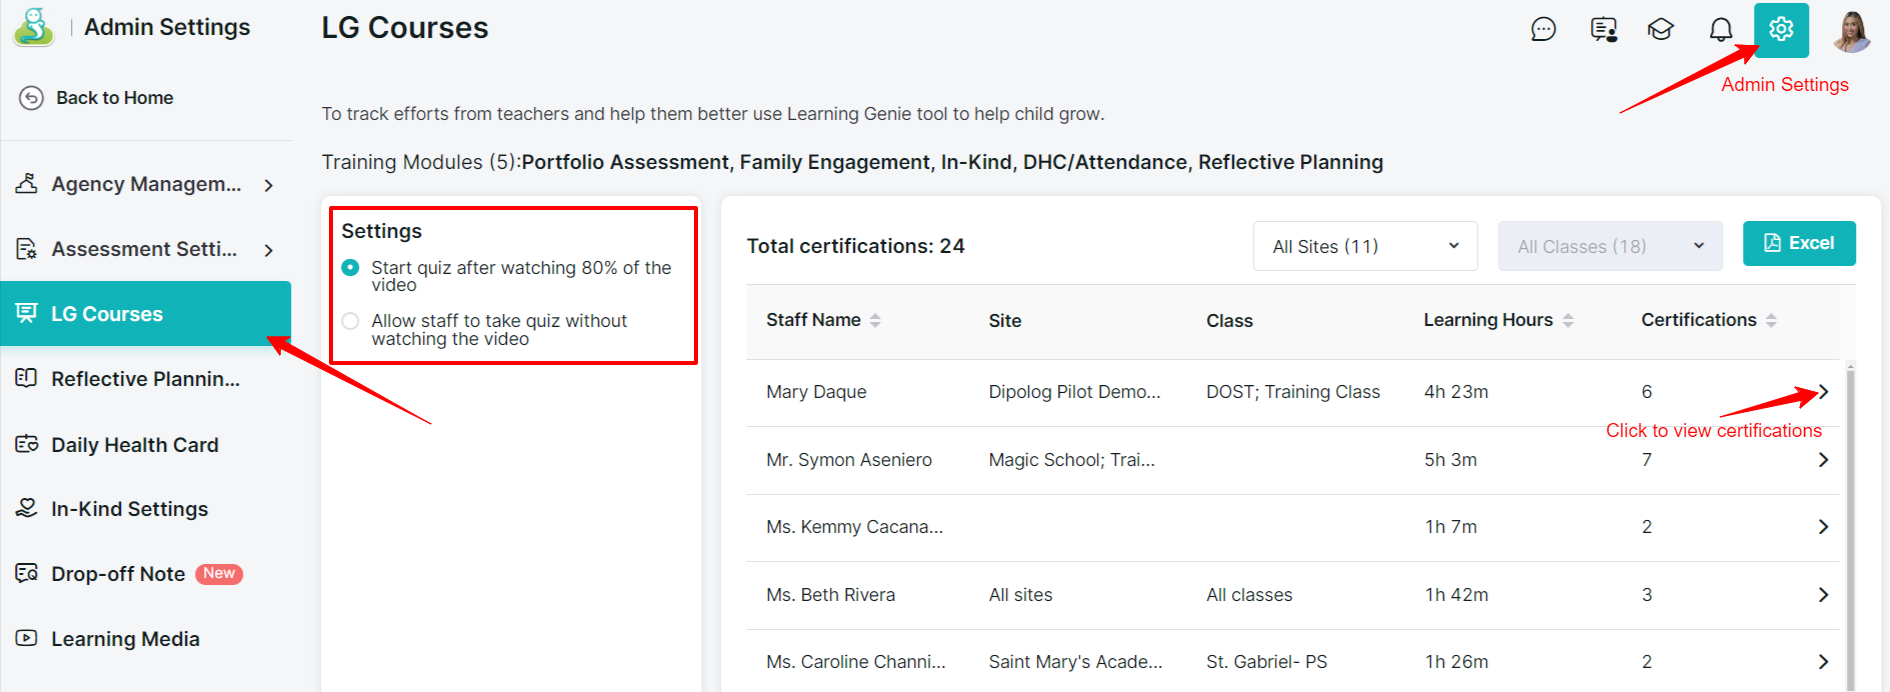Click the Reflective Planning sidebar icon
Viewport: 1890px width, 692px height.
point(27,378)
